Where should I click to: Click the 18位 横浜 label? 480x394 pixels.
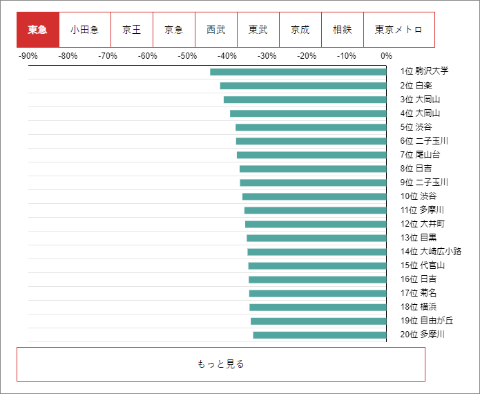point(418,307)
